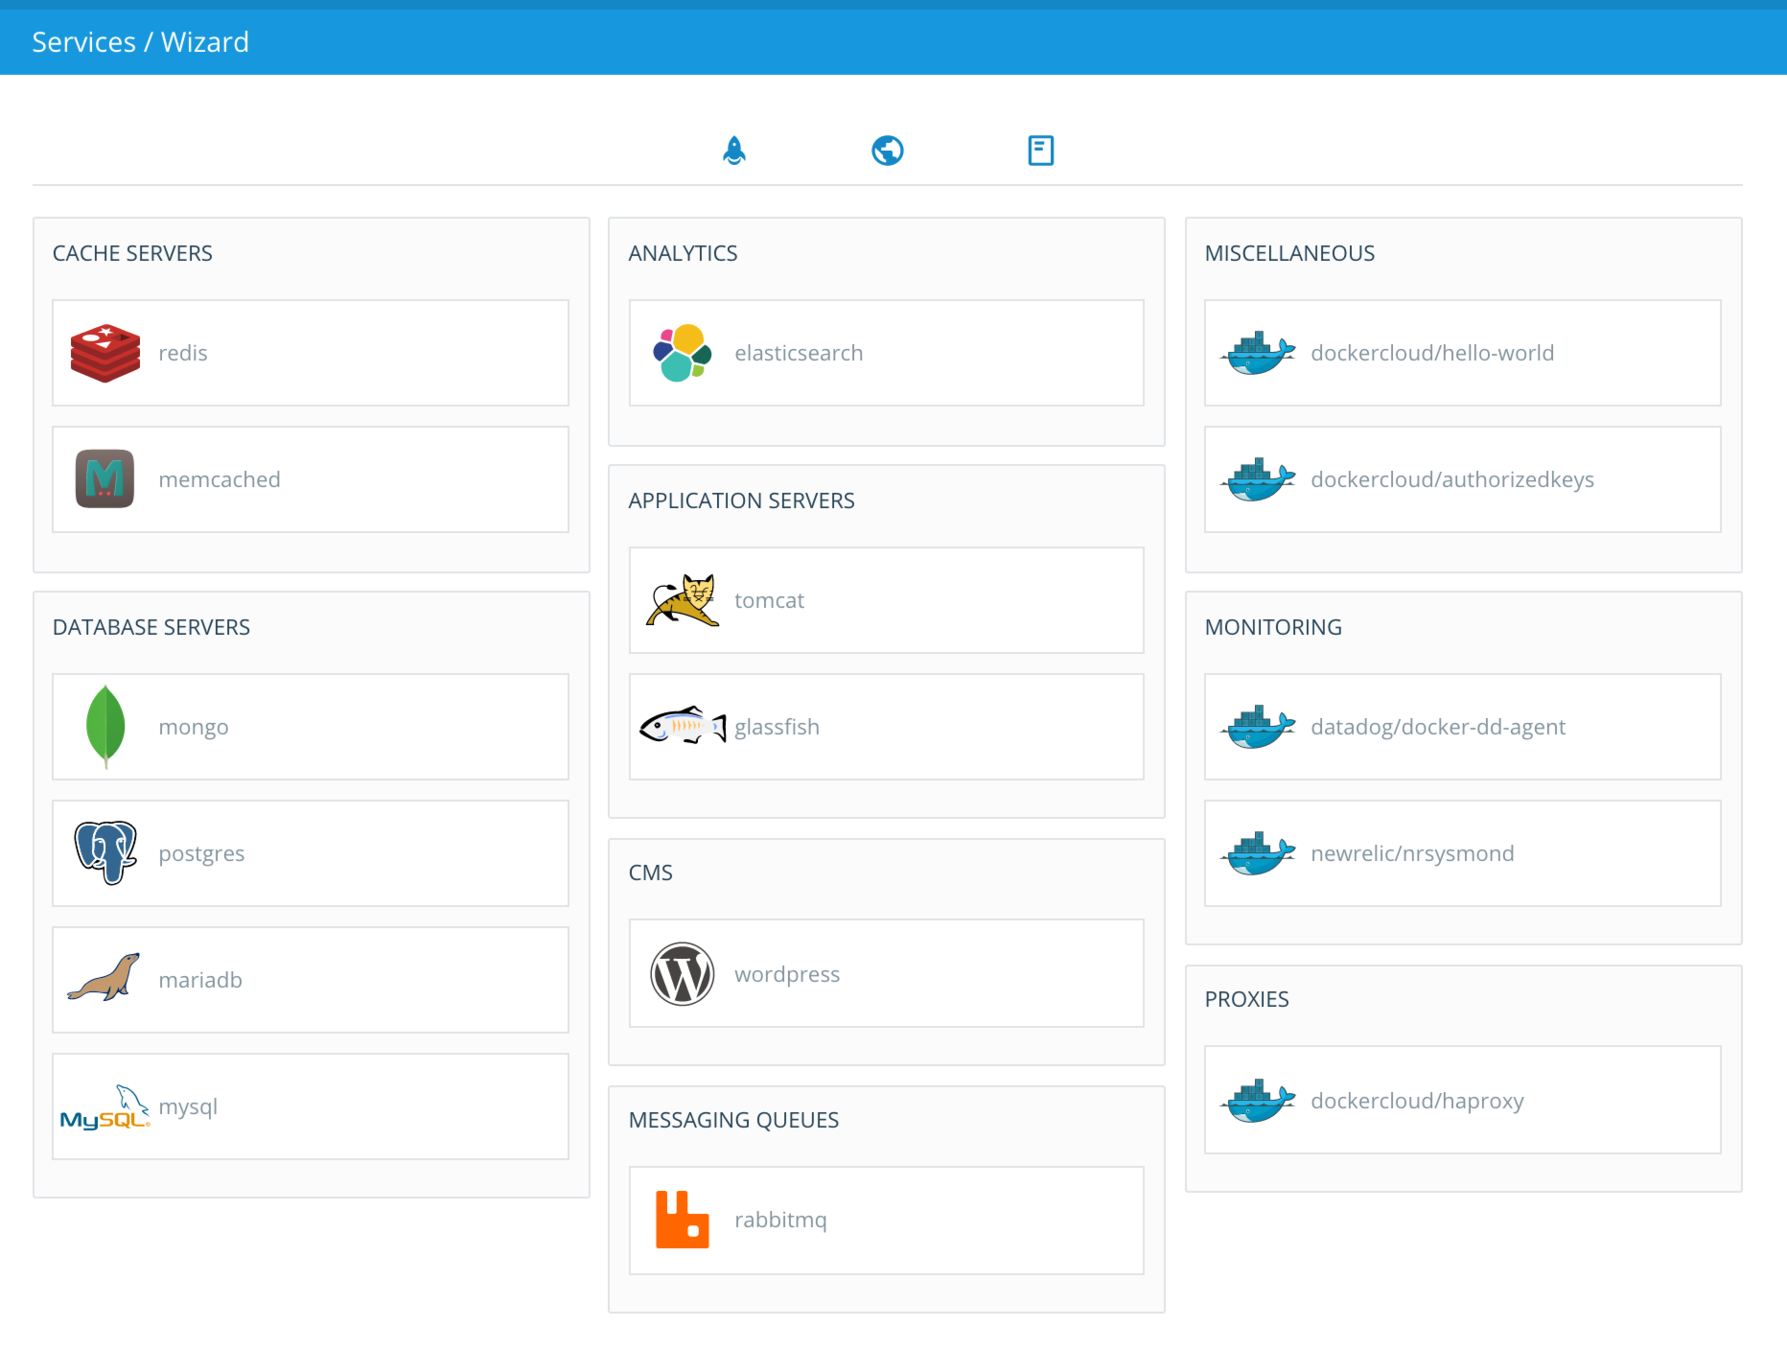Click the ANALYTICS heading

pyautogui.click(x=683, y=253)
